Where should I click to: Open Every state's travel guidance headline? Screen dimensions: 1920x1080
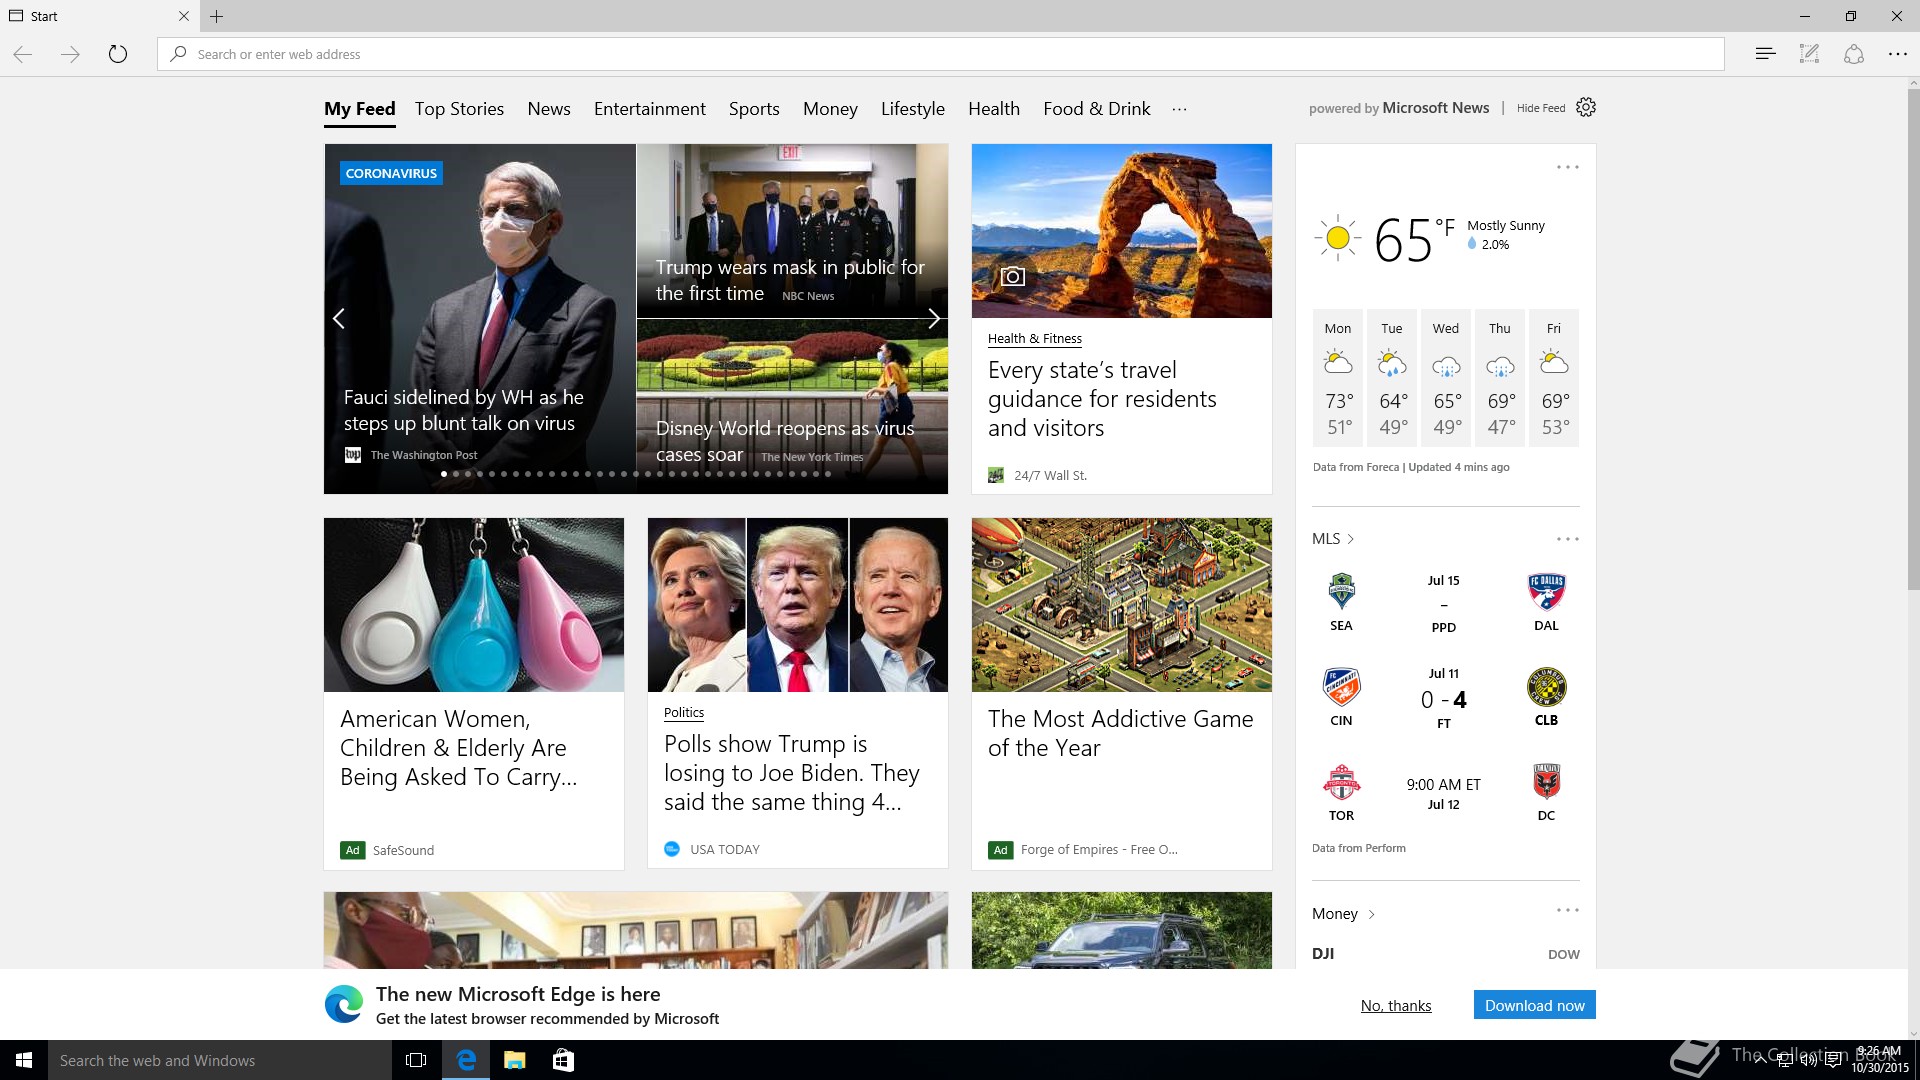point(1102,399)
